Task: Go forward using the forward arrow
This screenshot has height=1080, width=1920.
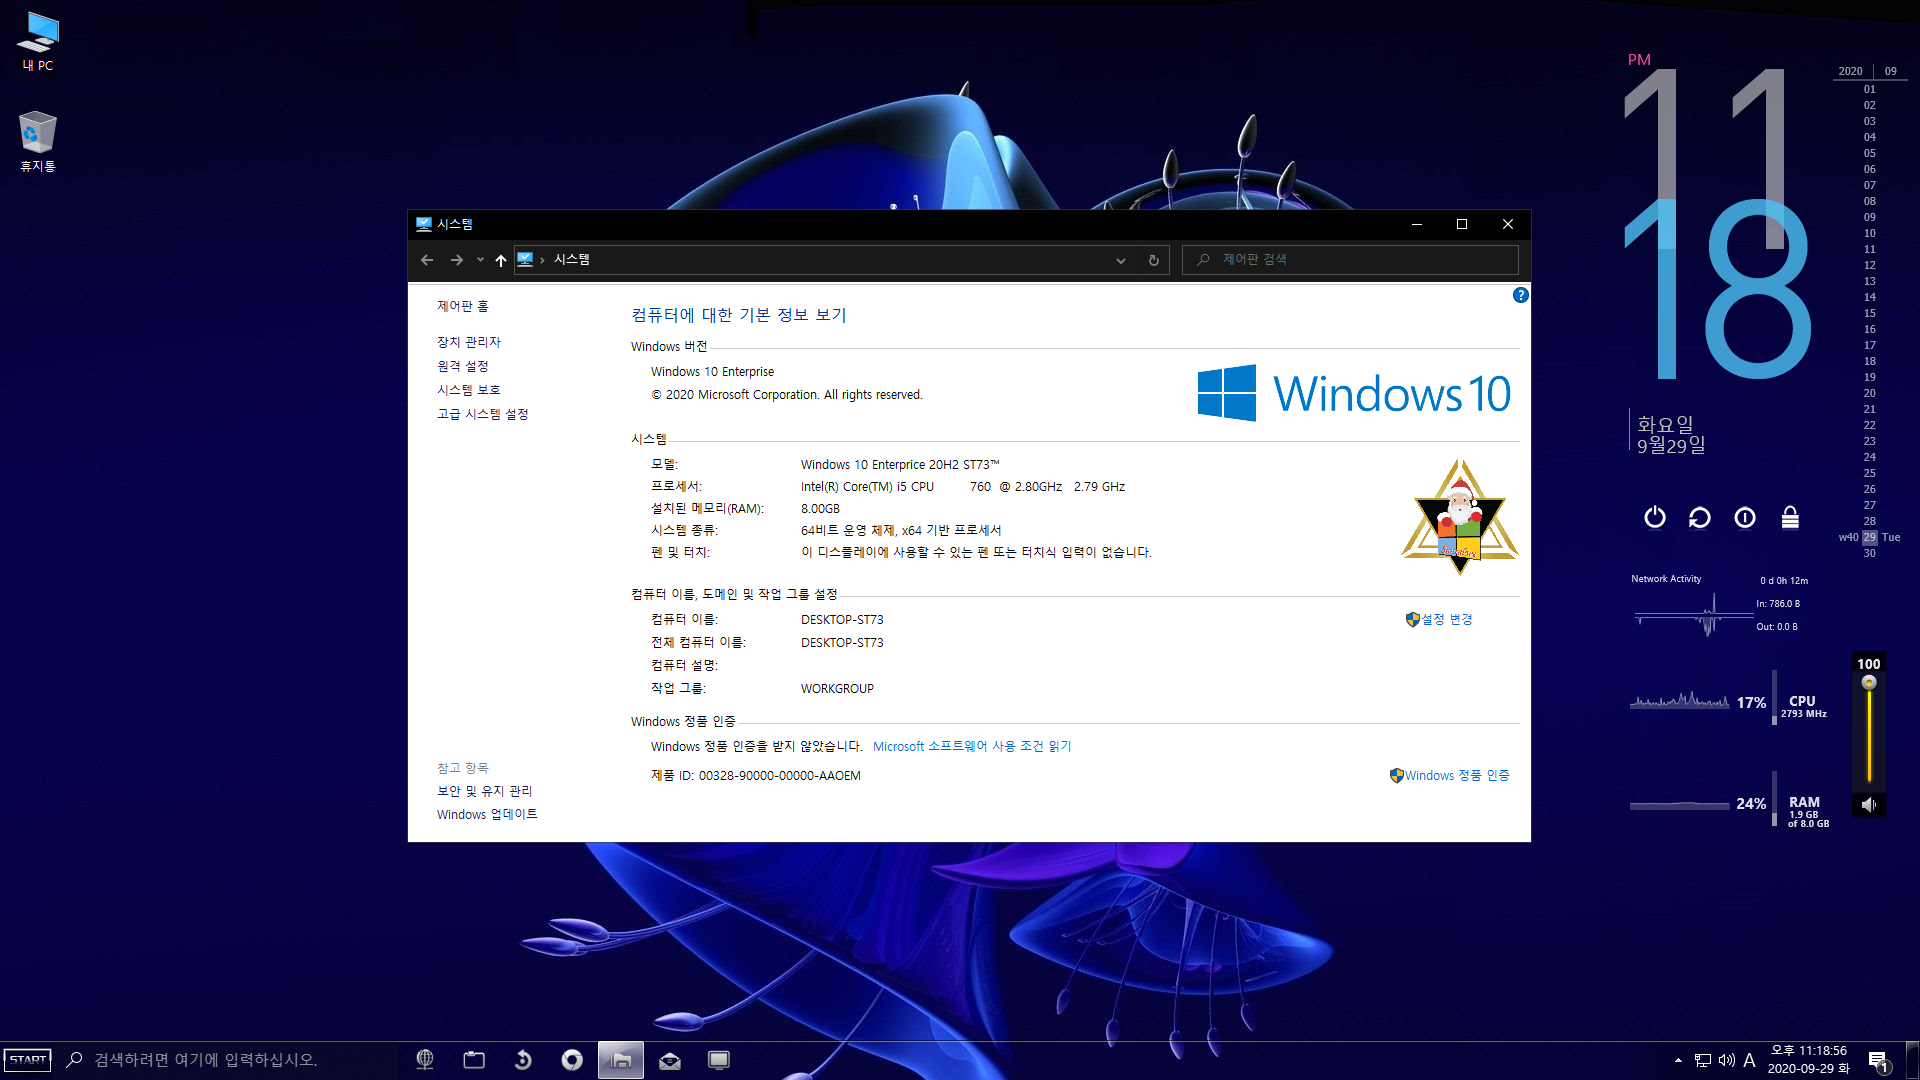Action: pyautogui.click(x=457, y=260)
